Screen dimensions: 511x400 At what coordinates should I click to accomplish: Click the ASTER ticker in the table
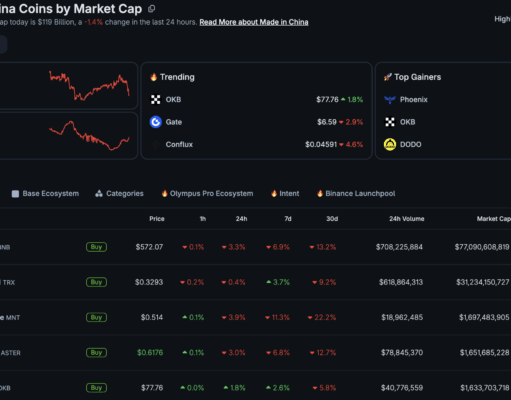pos(11,353)
